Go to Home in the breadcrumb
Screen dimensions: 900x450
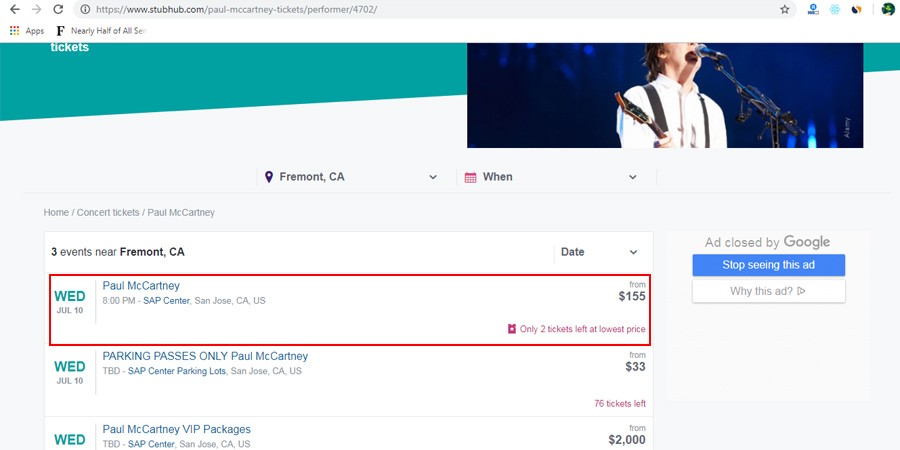[x=56, y=213]
